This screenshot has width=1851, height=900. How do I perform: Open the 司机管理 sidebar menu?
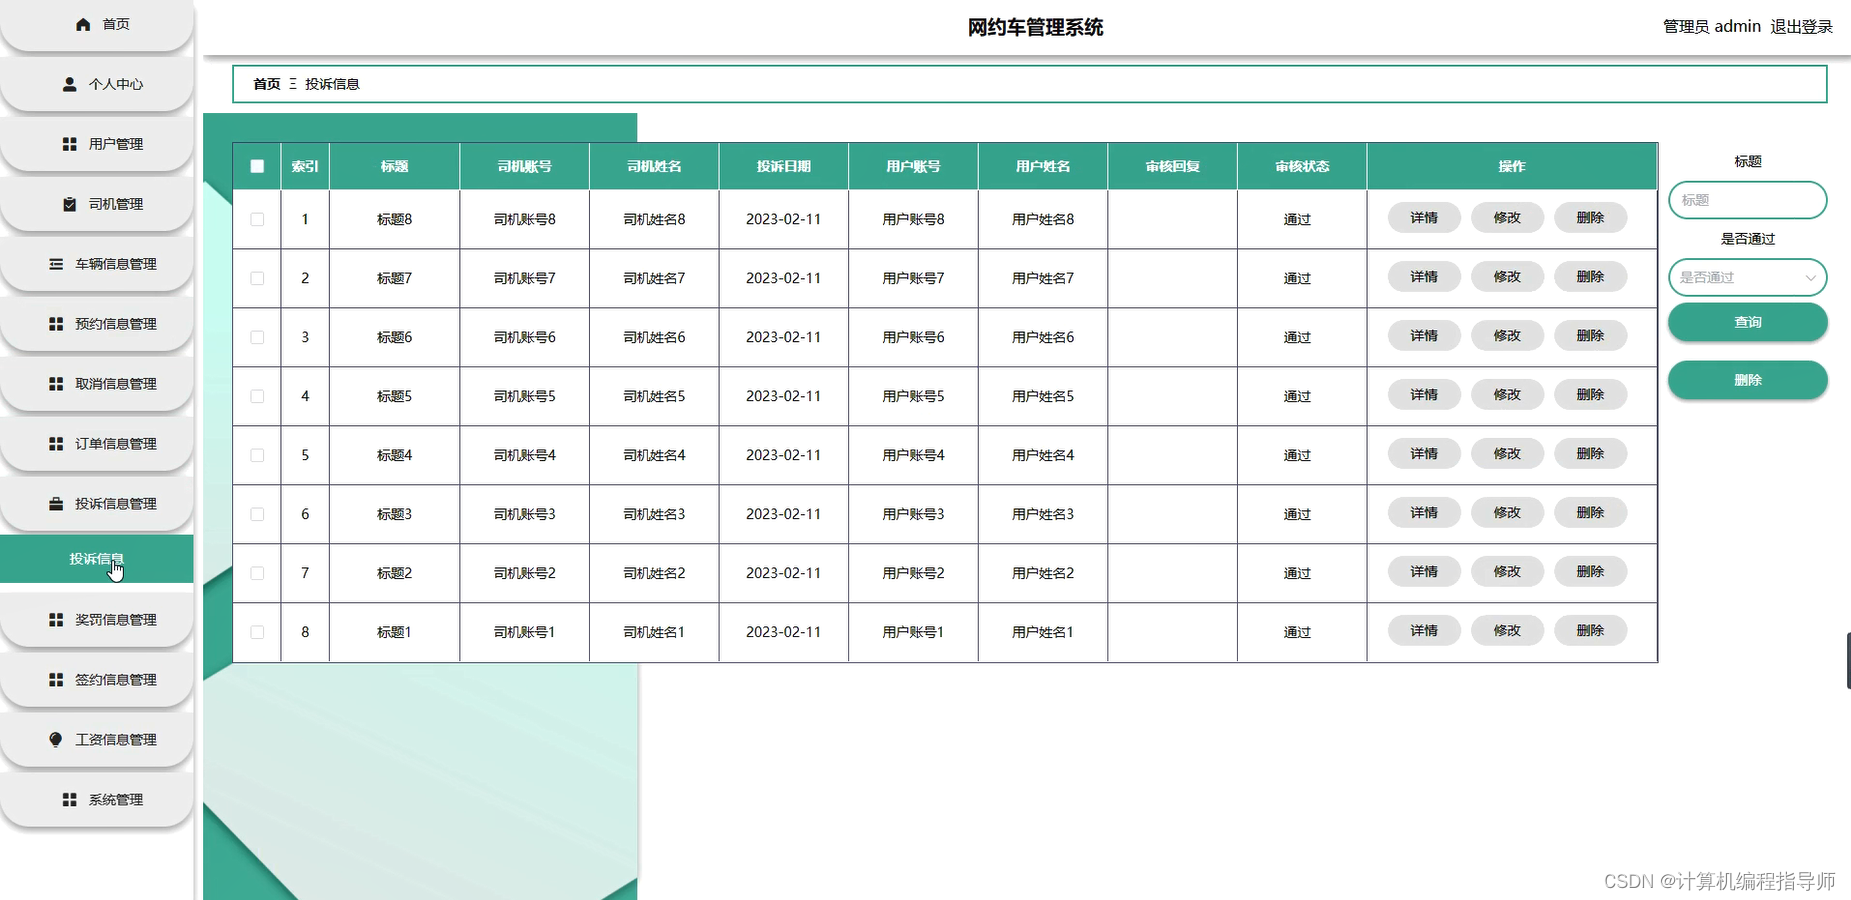tap(97, 204)
